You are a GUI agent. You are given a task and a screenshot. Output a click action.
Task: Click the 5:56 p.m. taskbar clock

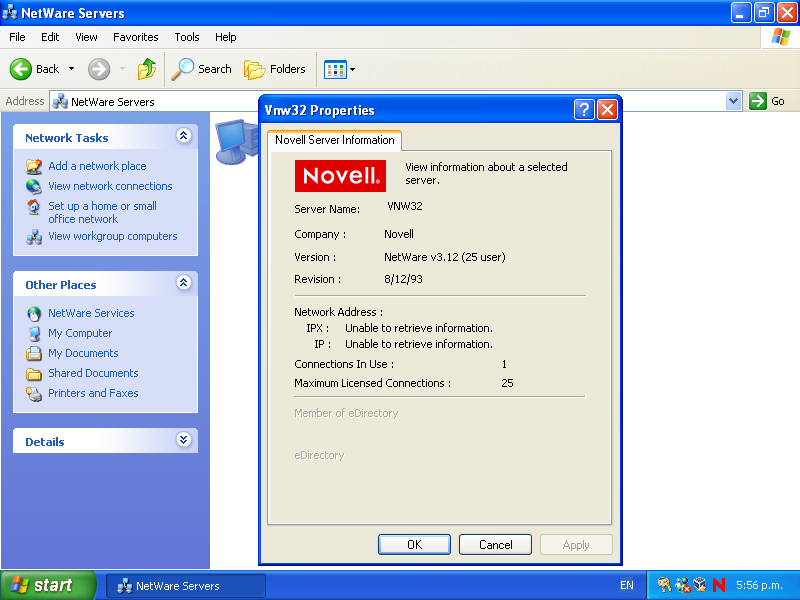(759, 585)
